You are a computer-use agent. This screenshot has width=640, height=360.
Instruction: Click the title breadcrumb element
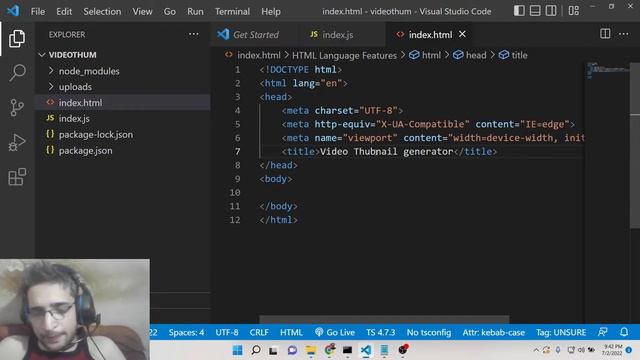click(513, 55)
